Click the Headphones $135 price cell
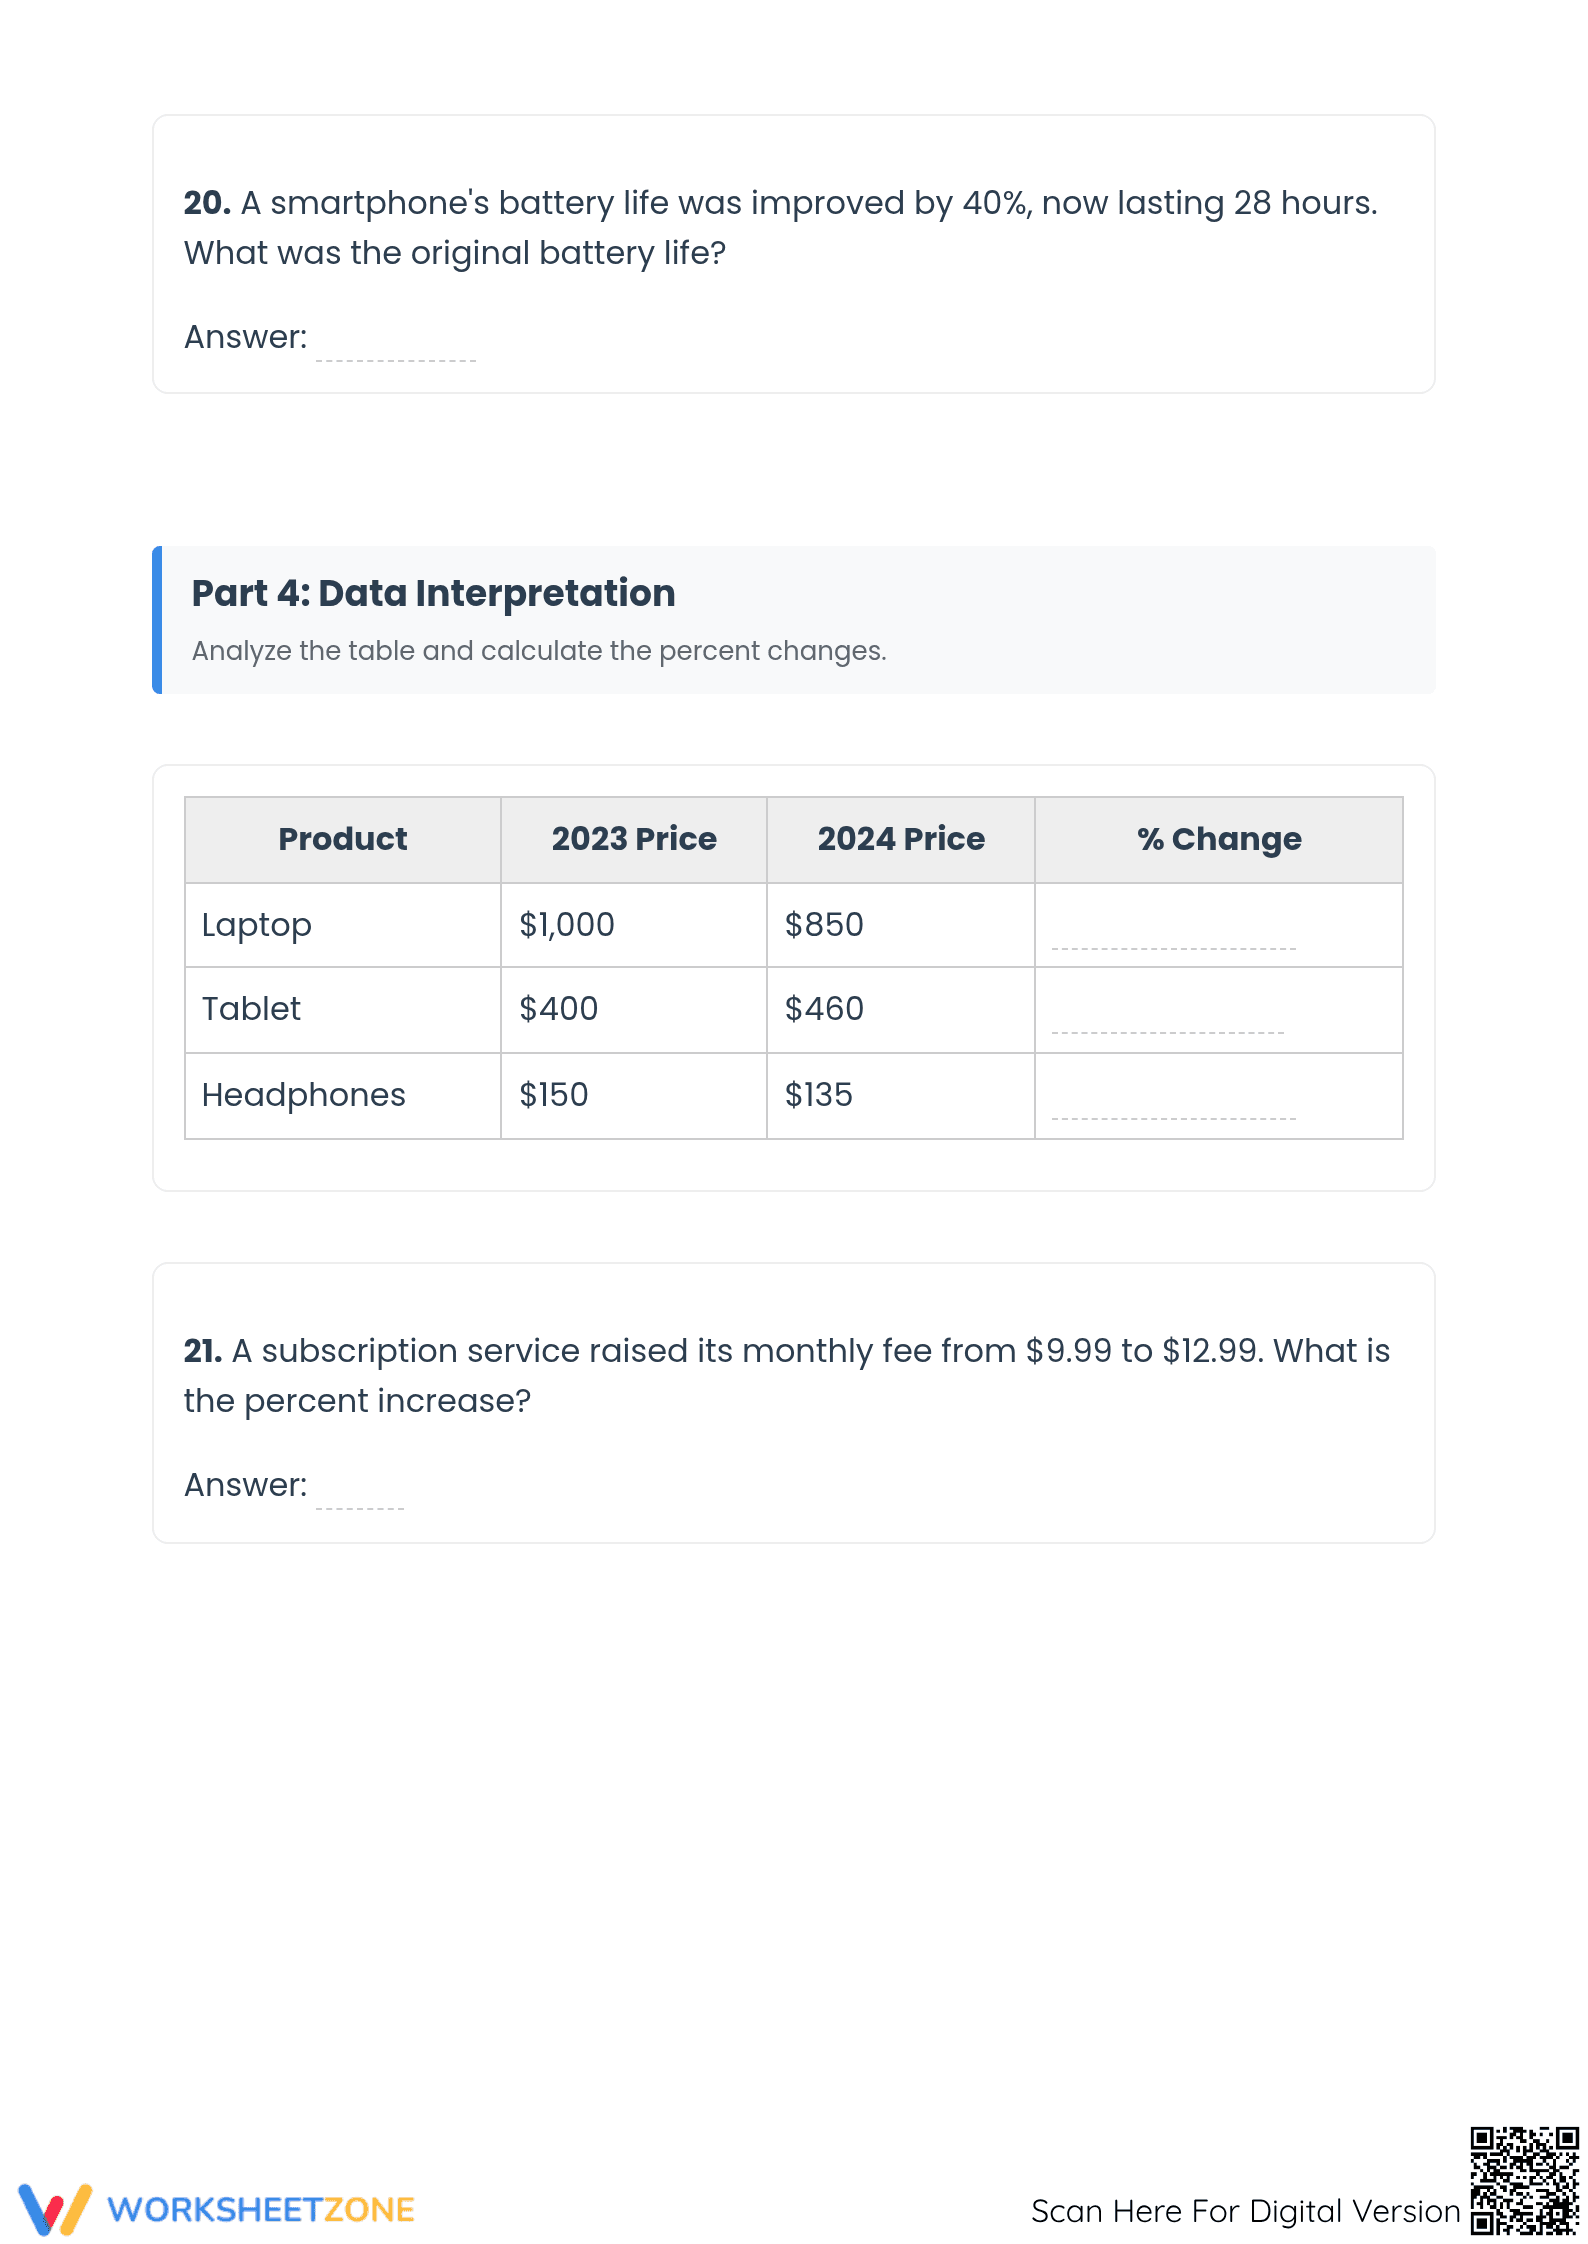 click(x=901, y=1096)
